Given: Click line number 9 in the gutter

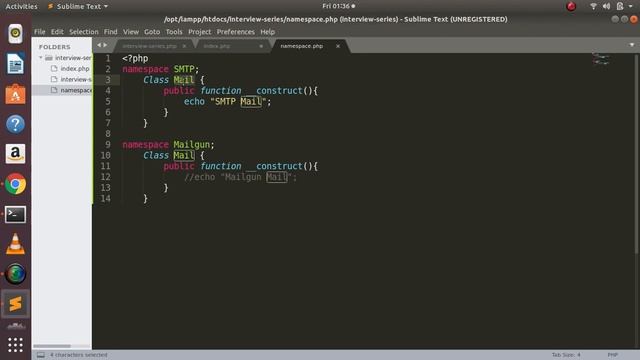Looking at the screenshot, I should click(x=108, y=144).
